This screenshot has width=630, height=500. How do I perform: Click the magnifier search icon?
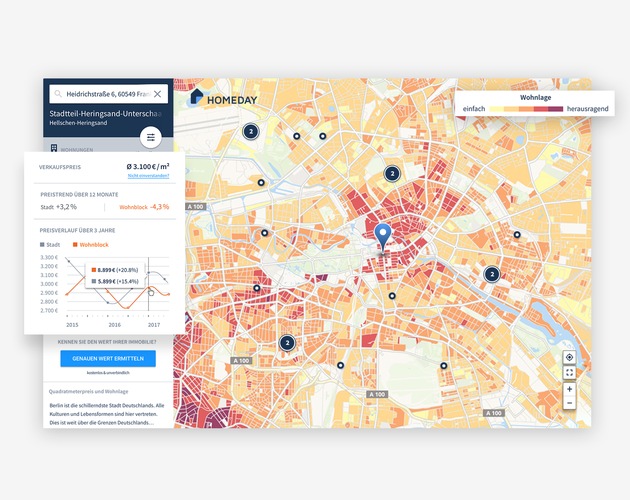58,94
